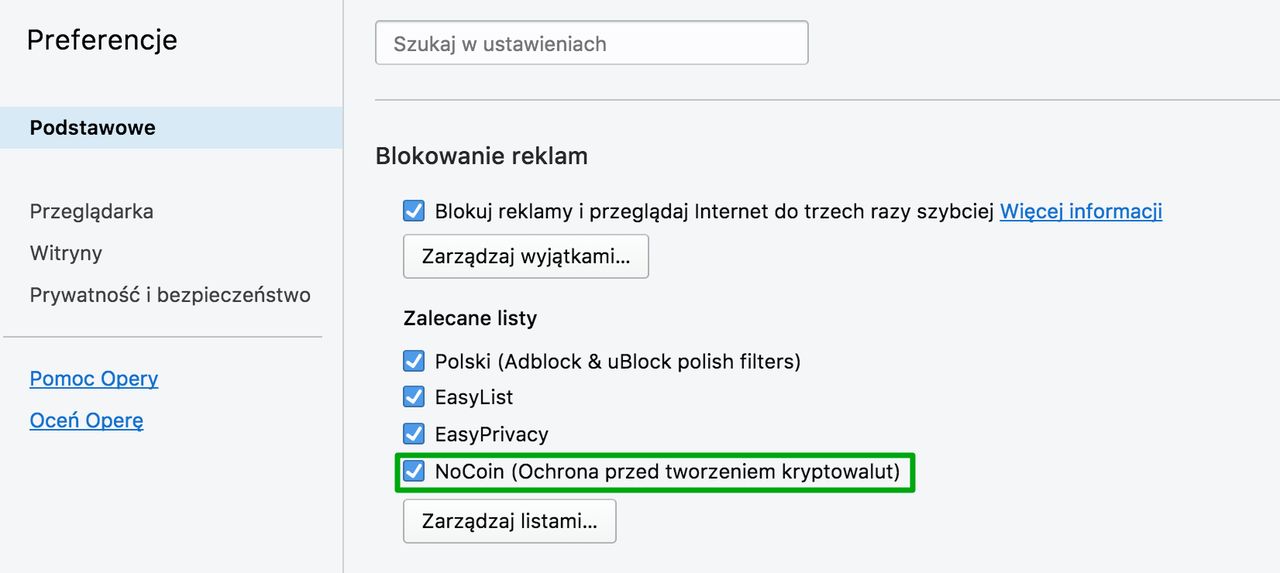The image size is (1280, 573).
Task: Go to the Witryny section
Action: 66,254
